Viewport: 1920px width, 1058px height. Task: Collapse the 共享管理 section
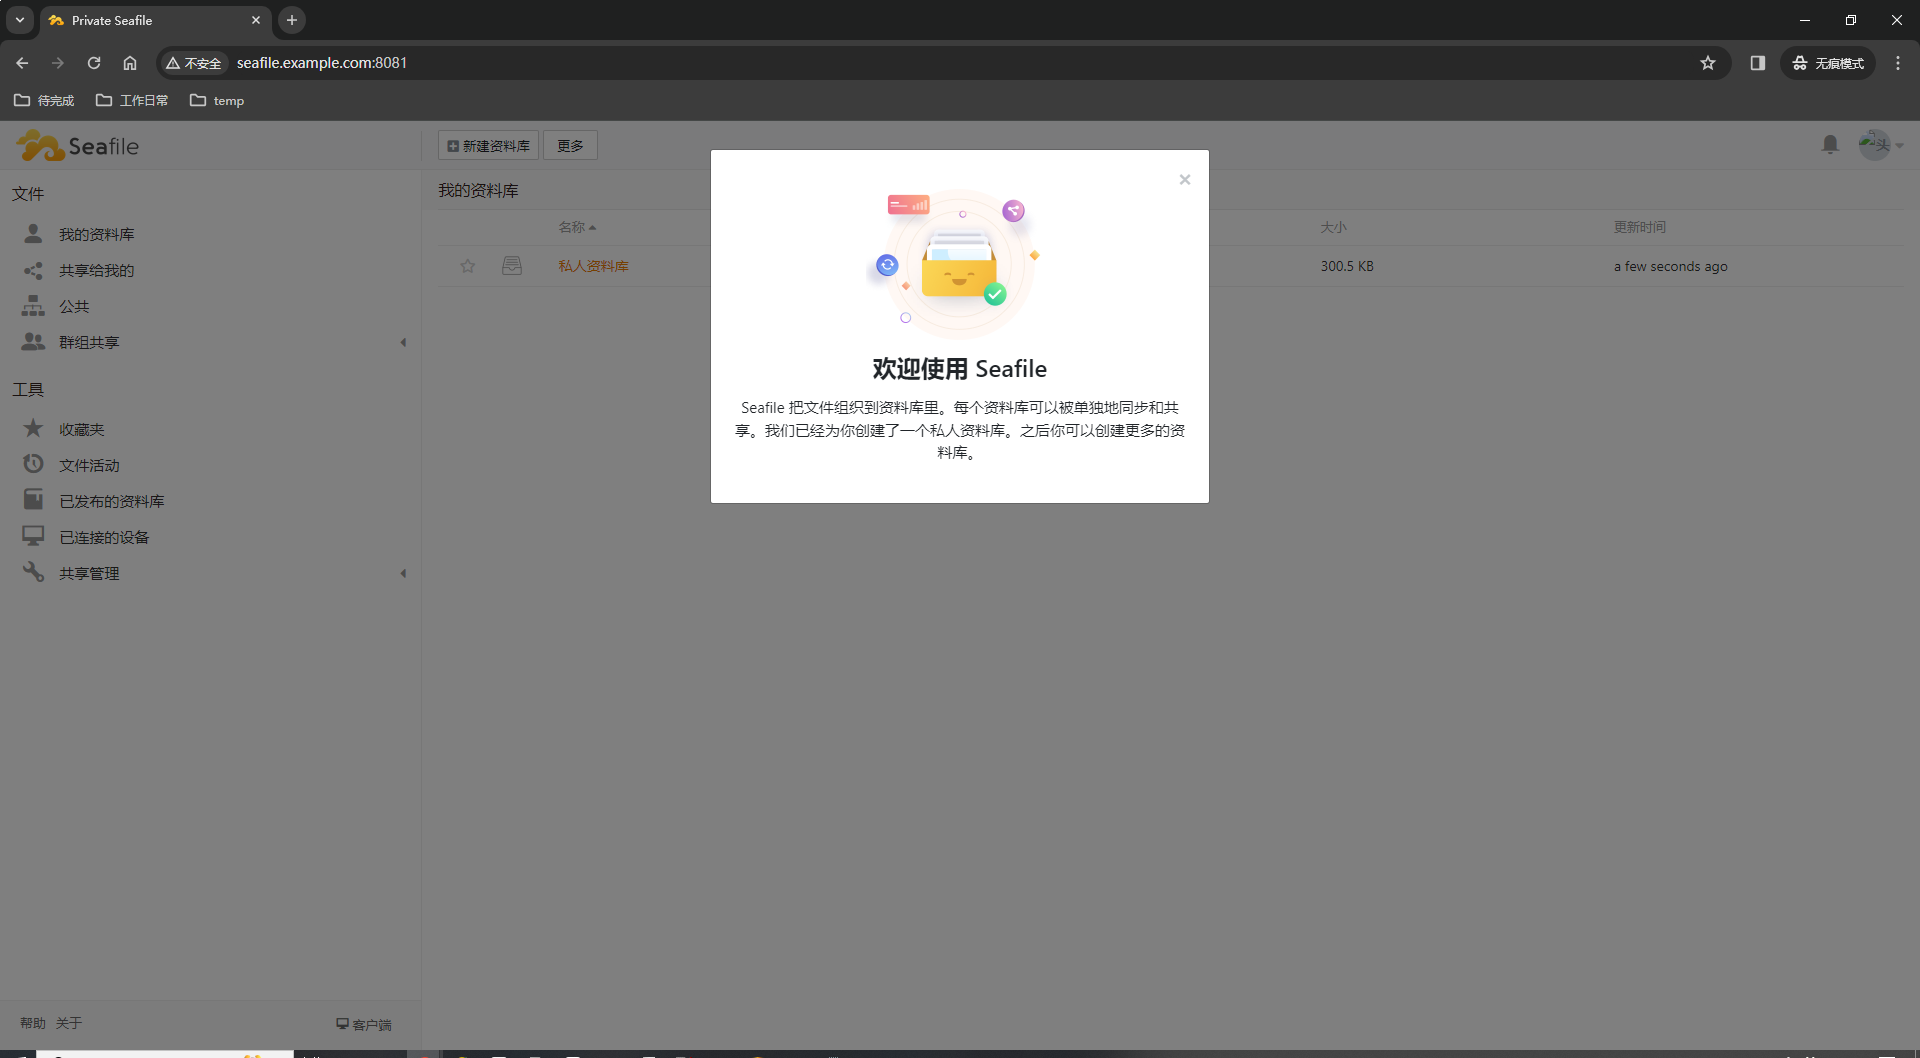(x=404, y=573)
